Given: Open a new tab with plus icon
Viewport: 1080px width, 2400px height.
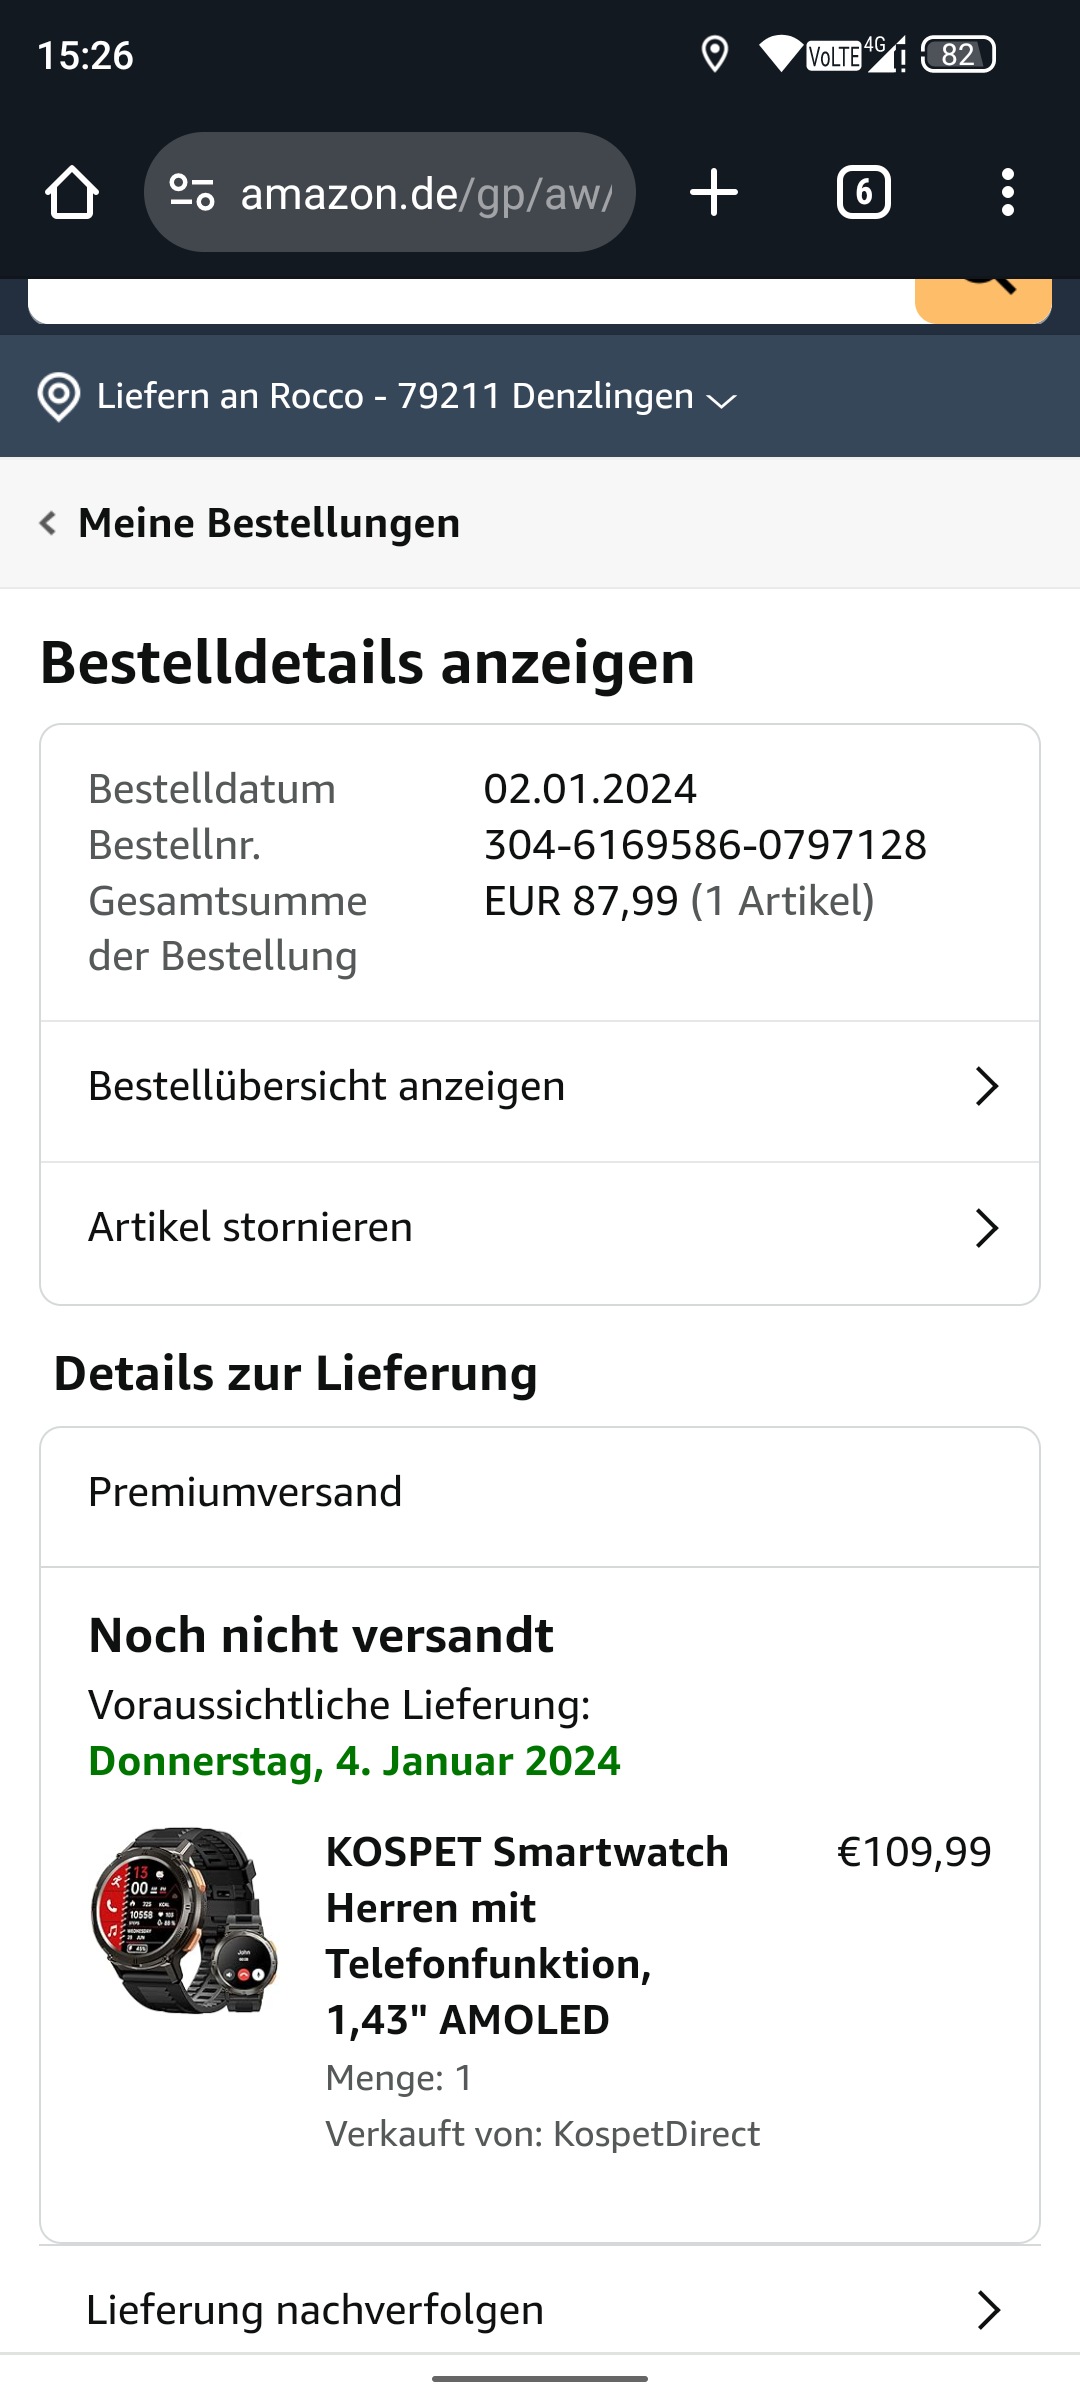Looking at the screenshot, I should 714,192.
